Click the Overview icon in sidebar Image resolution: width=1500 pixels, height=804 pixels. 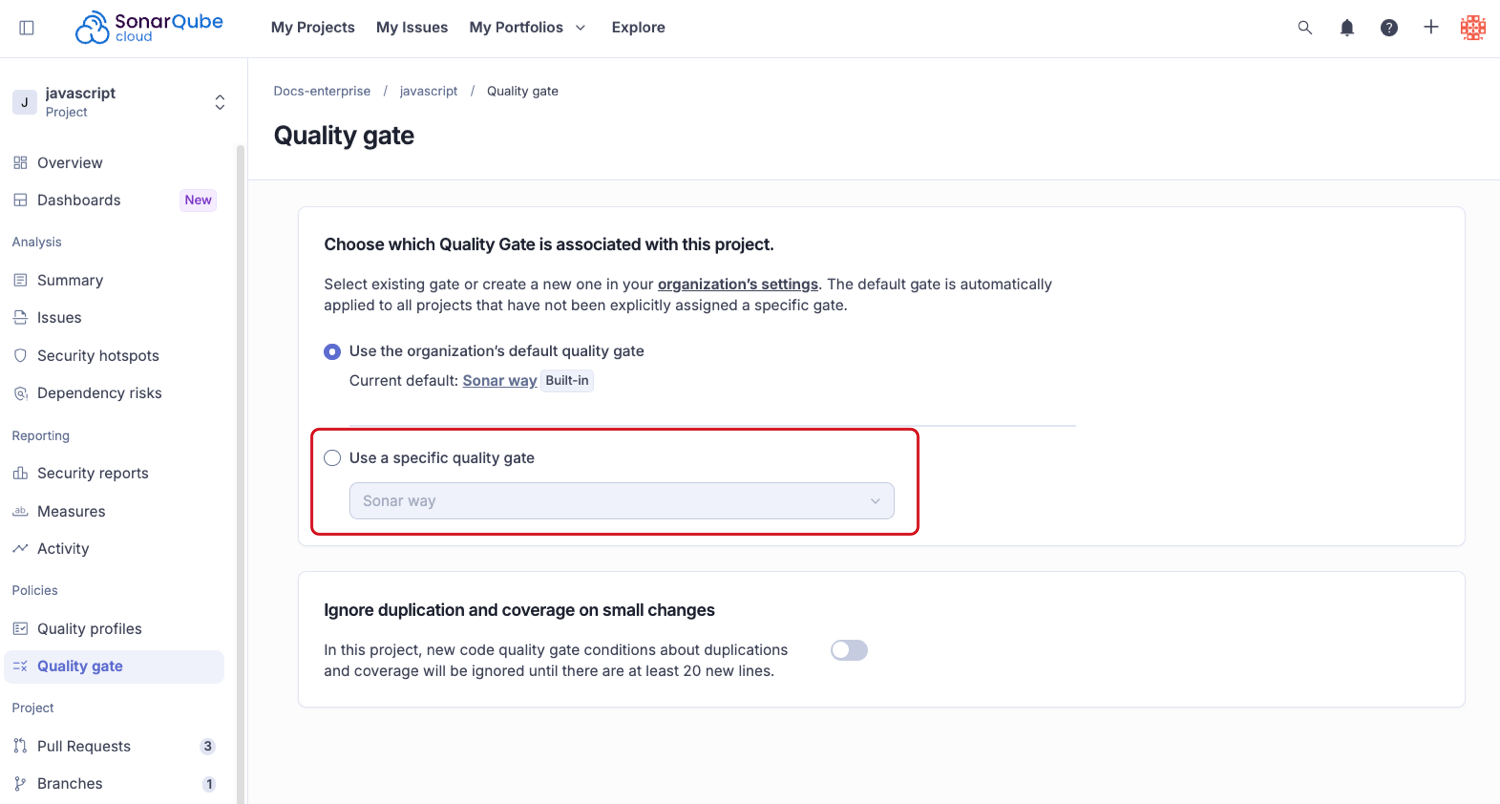pyautogui.click(x=20, y=163)
